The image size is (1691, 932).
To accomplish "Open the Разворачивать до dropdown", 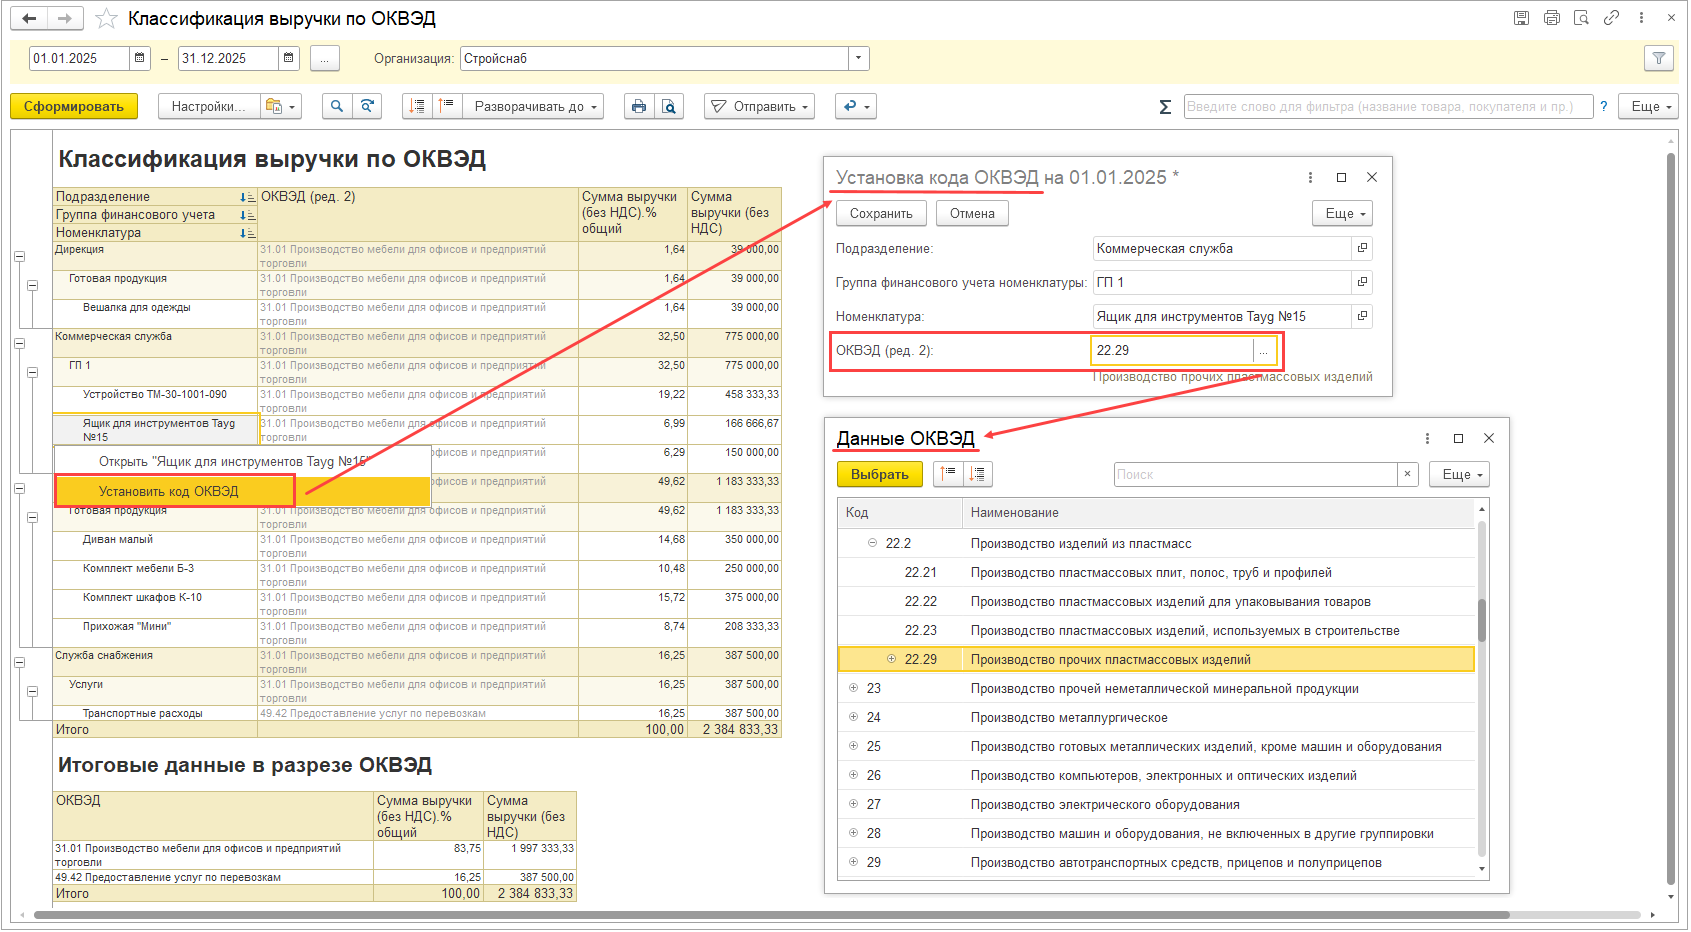I will [534, 106].
